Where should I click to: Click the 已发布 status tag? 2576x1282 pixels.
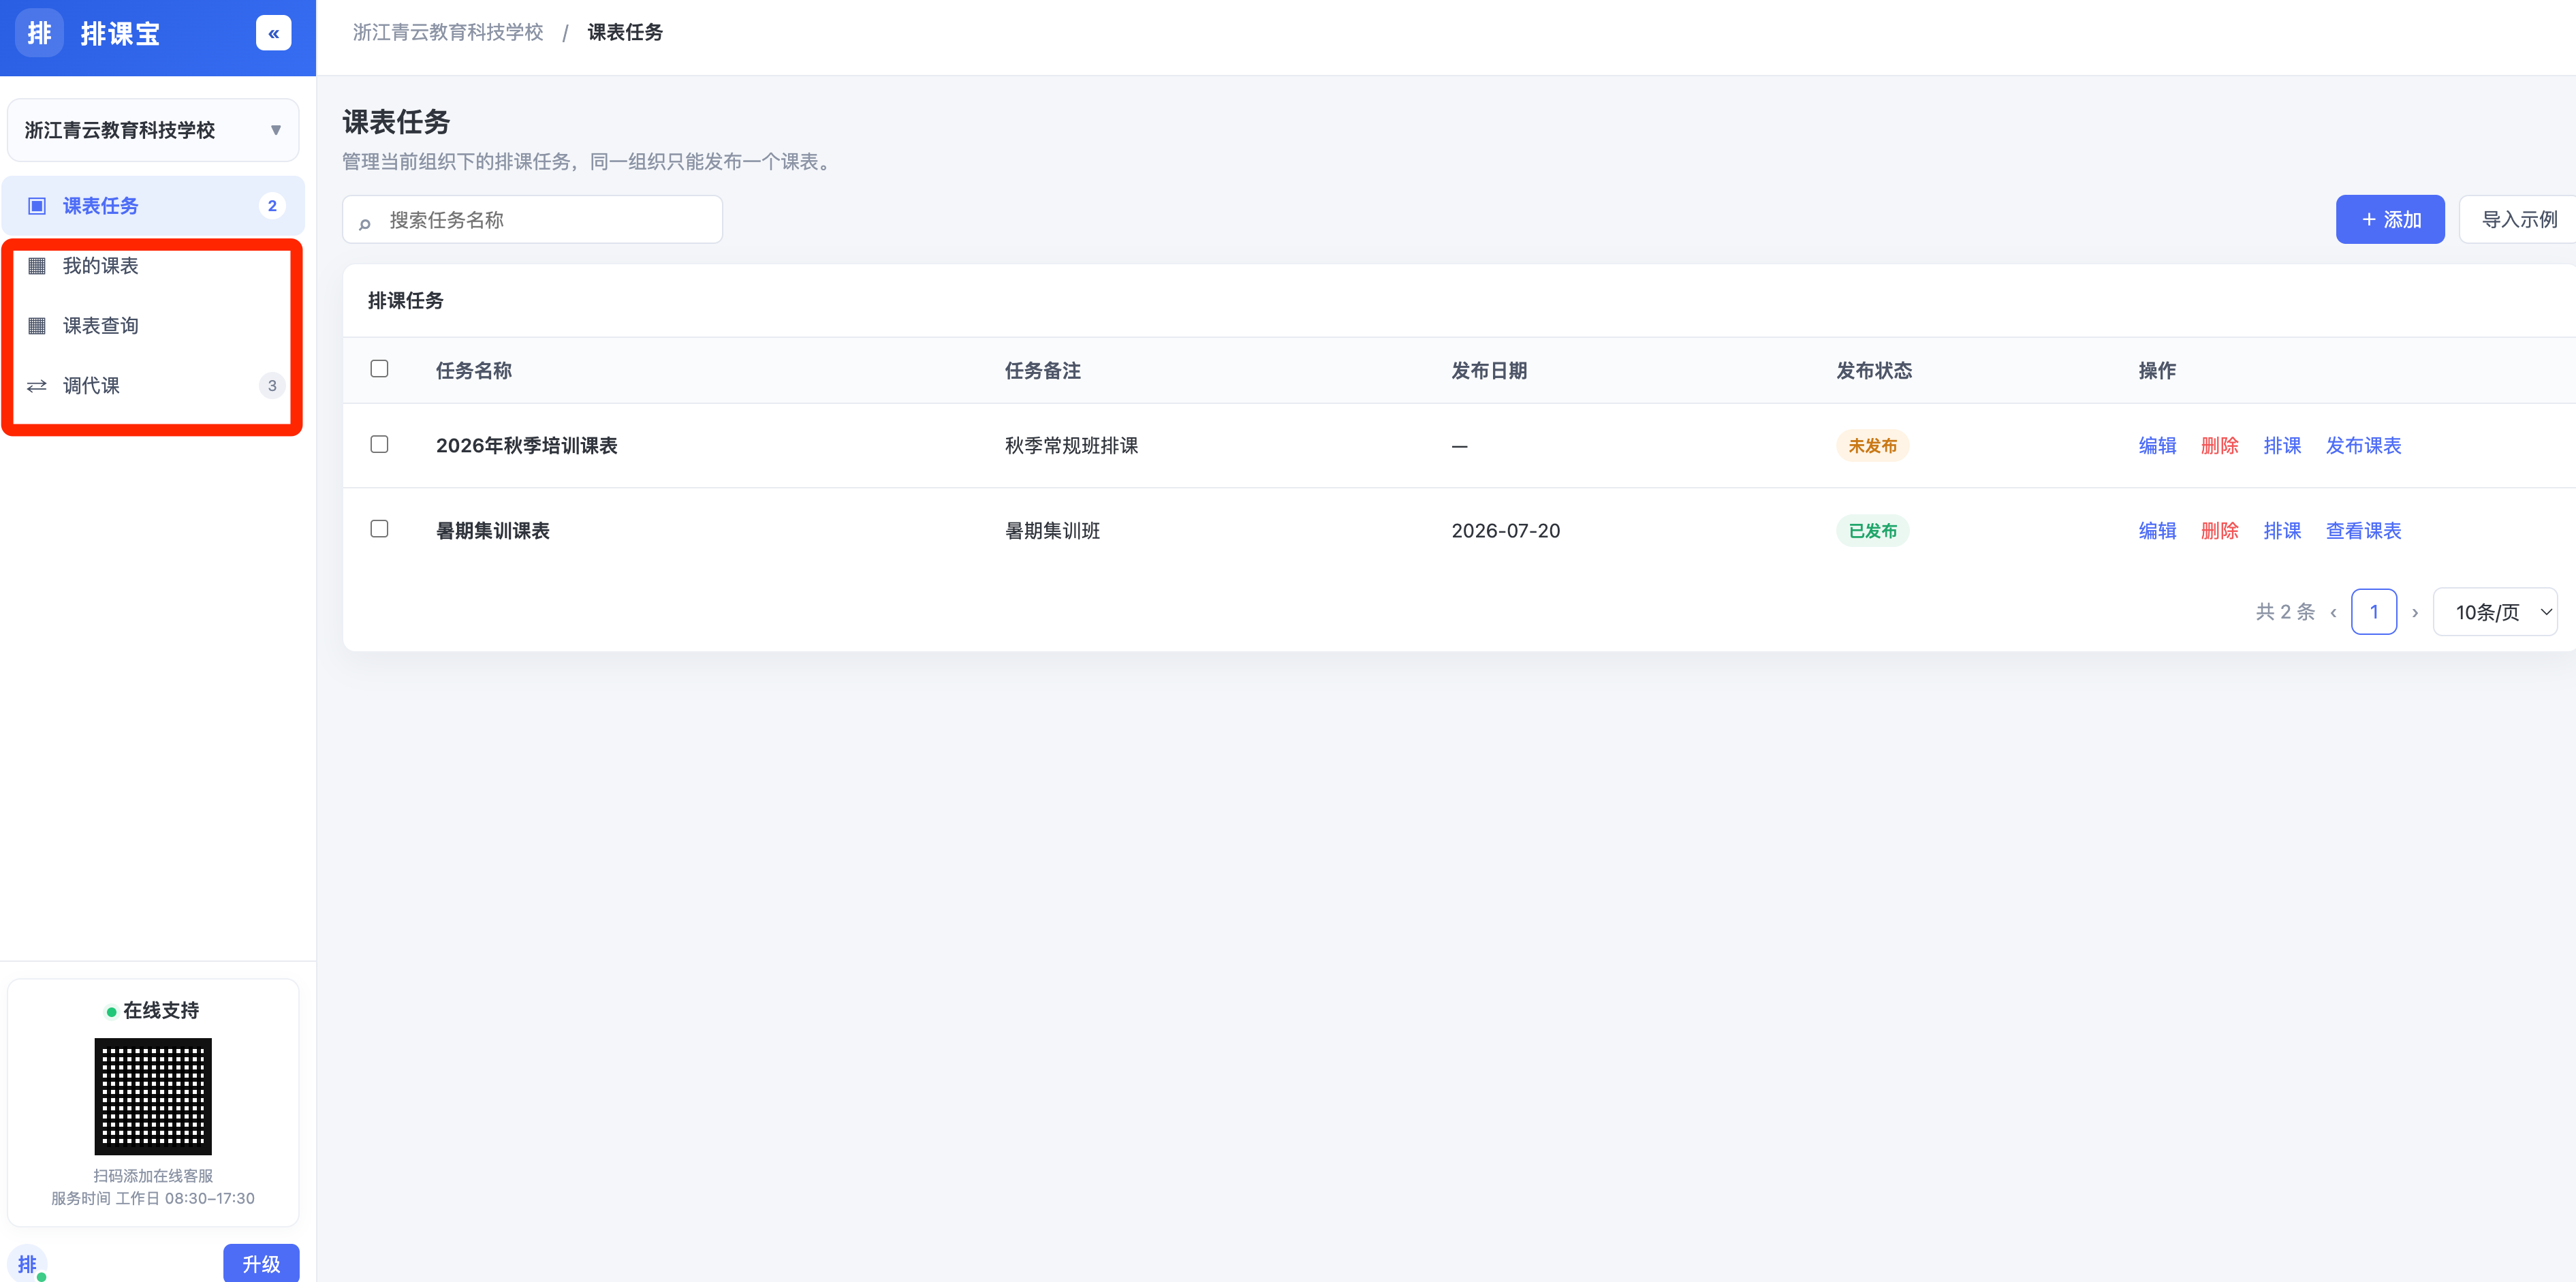click(x=1872, y=531)
